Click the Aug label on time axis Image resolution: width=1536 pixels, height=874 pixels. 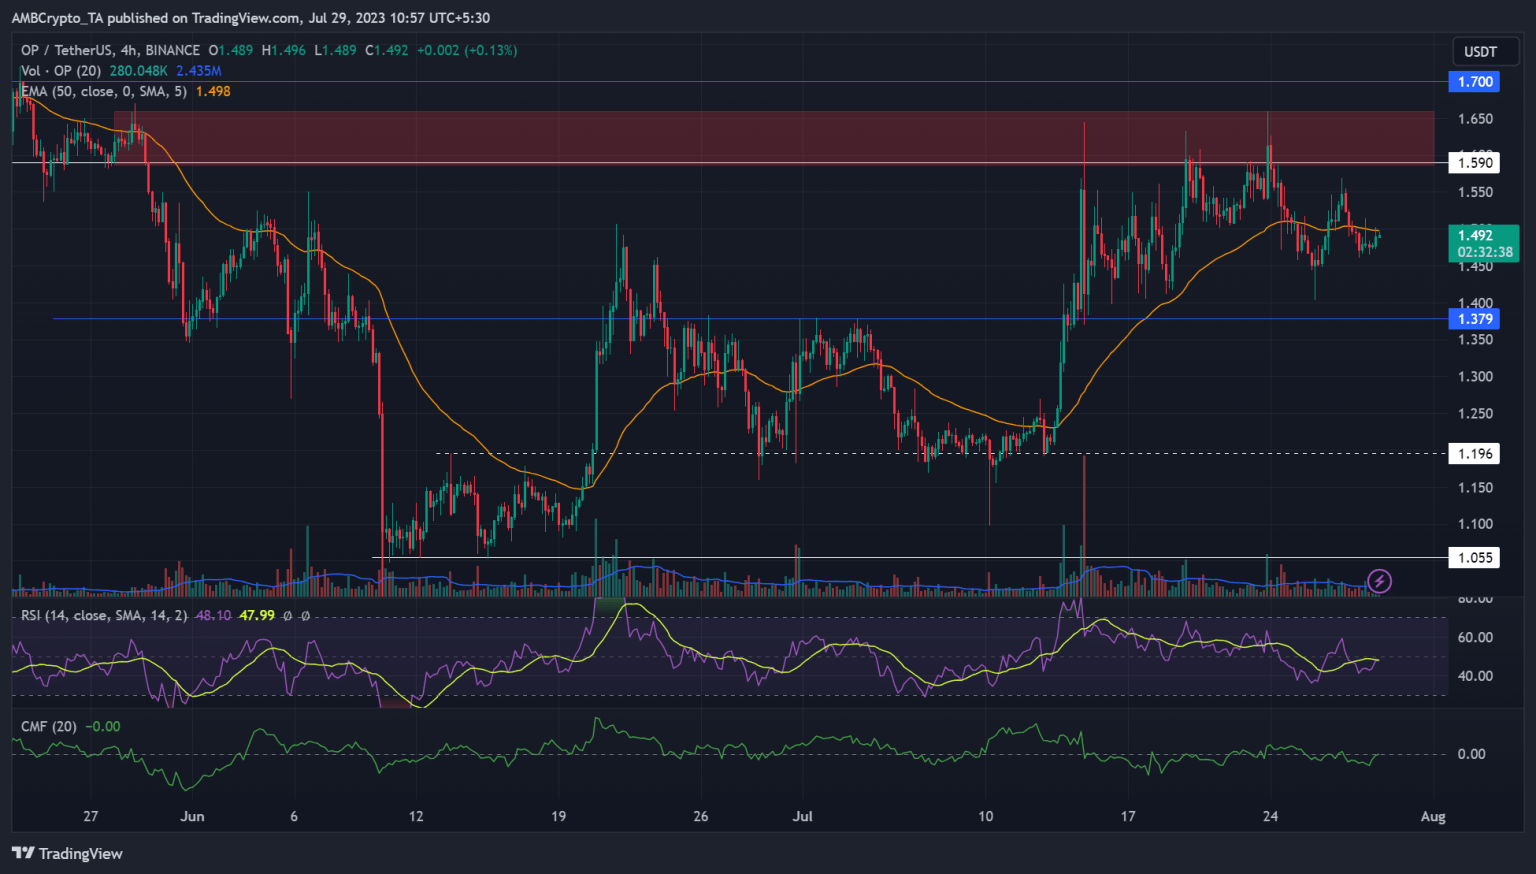tap(1432, 816)
